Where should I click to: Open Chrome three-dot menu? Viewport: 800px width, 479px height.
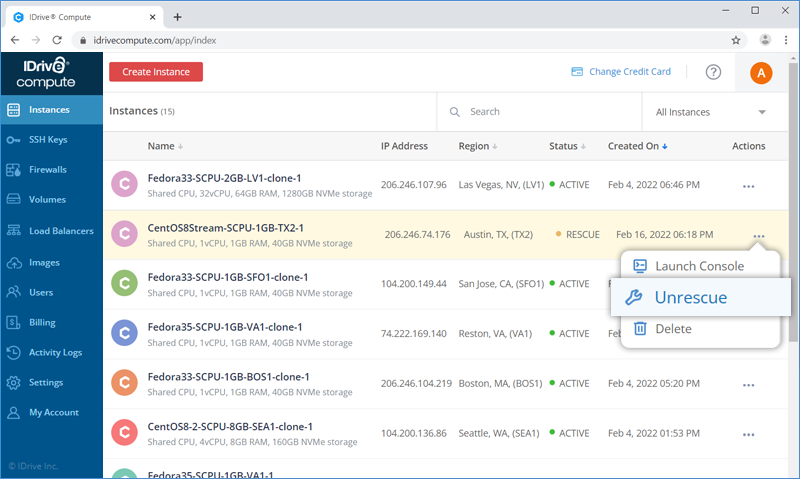pyautogui.click(x=786, y=40)
